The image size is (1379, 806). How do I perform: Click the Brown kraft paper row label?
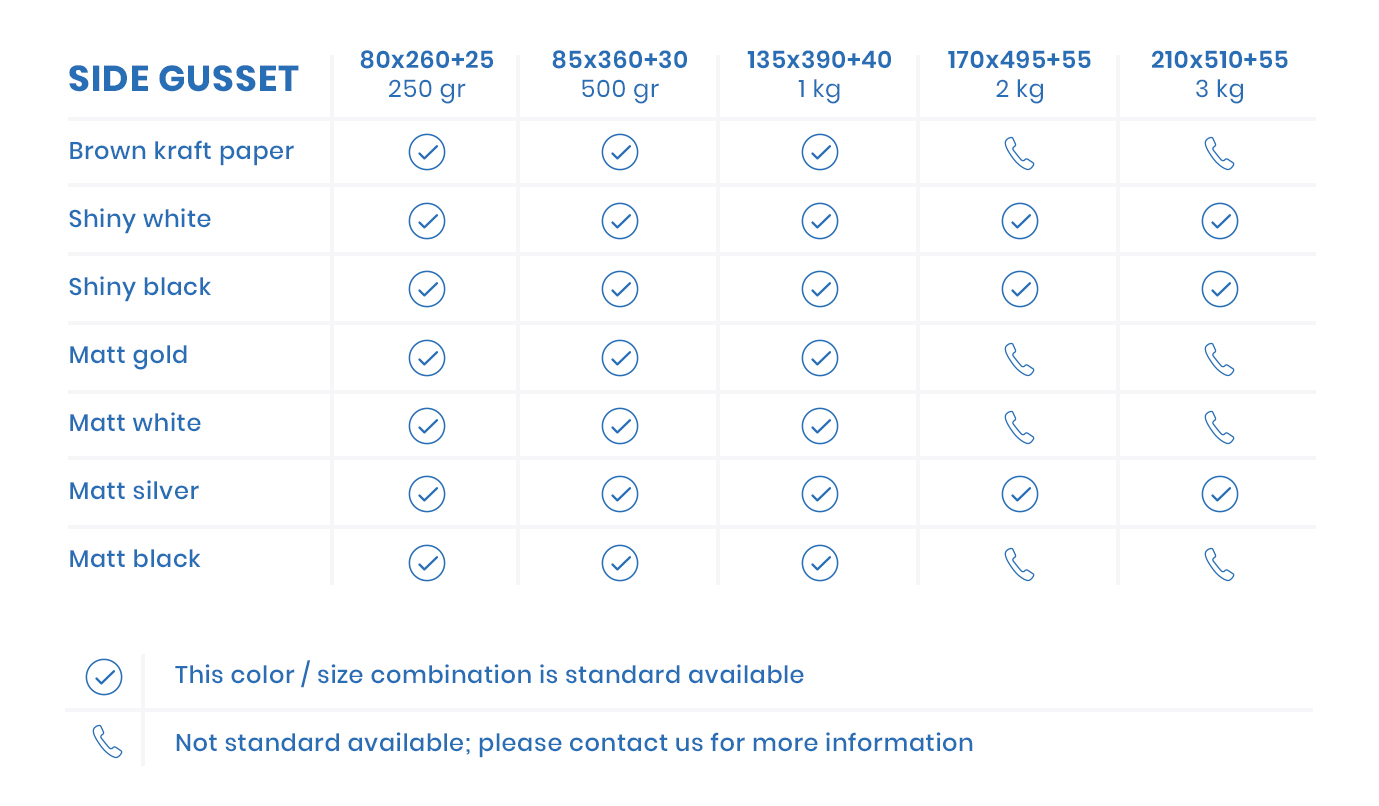coord(181,152)
